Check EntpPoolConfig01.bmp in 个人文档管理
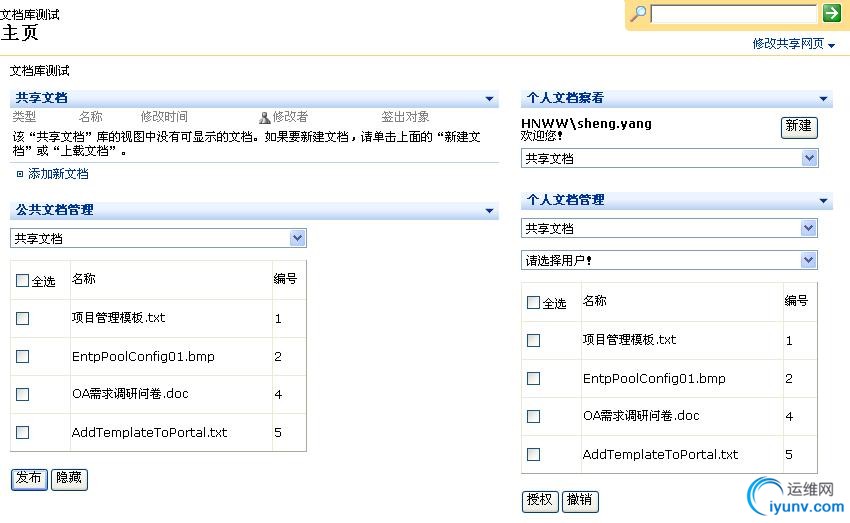The width and height of the screenshot is (850, 523). (x=533, y=378)
